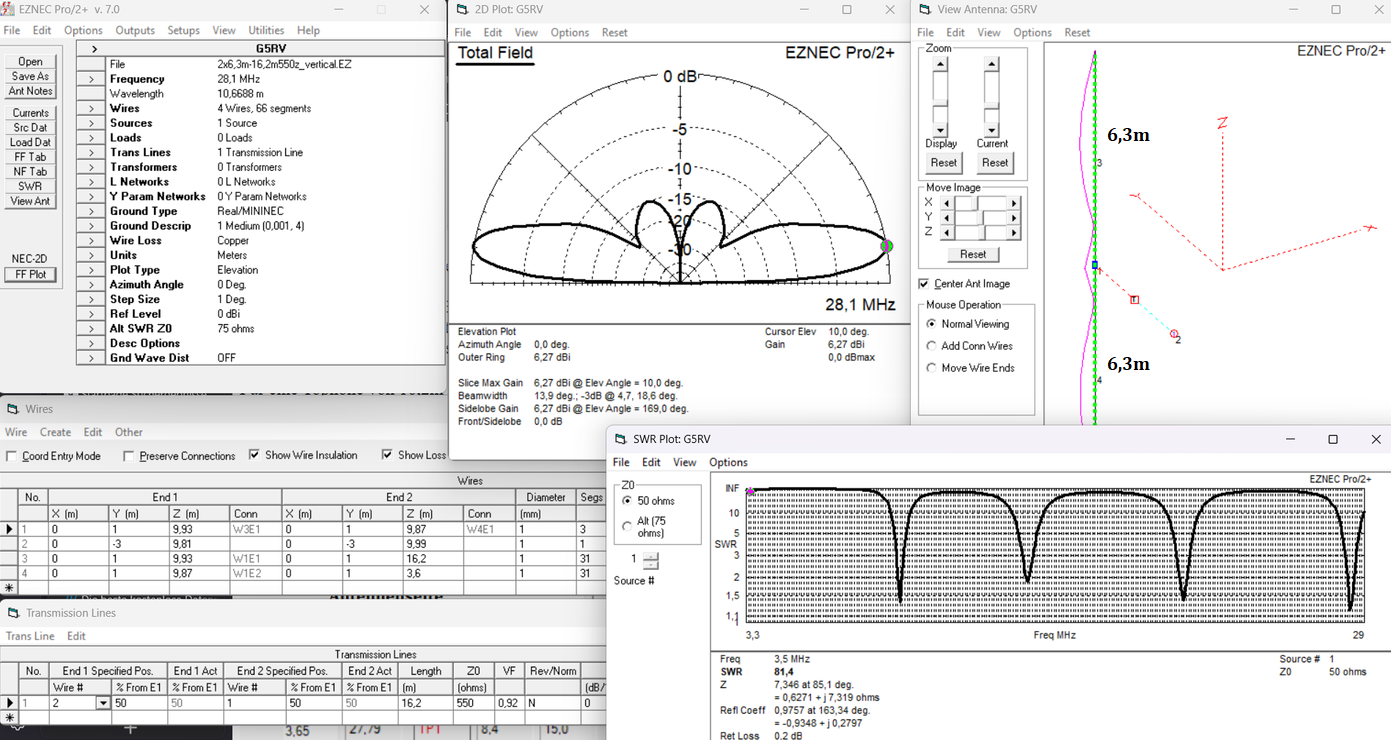Click the View Ant button
The width and height of the screenshot is (1391, 740).
(30, 201)
